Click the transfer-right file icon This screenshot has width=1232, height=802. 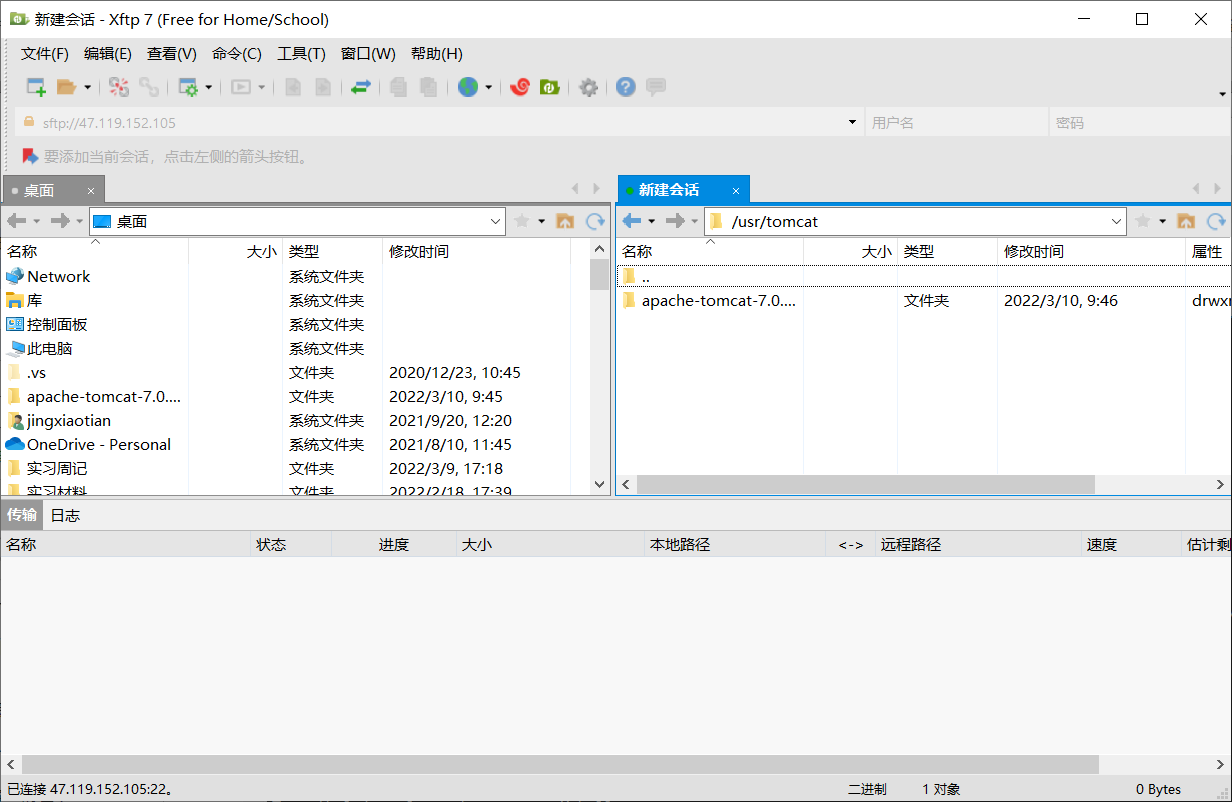coord(323,87)
